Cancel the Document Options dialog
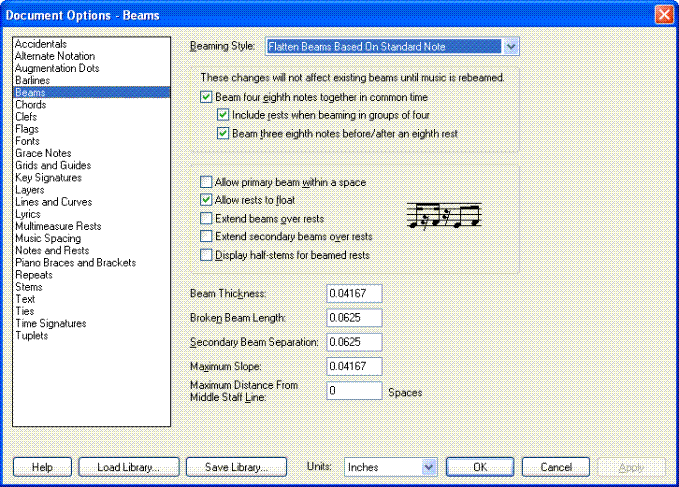Image resolution: width=679 pixels, height=487 pixels. (x=555, y=467)
